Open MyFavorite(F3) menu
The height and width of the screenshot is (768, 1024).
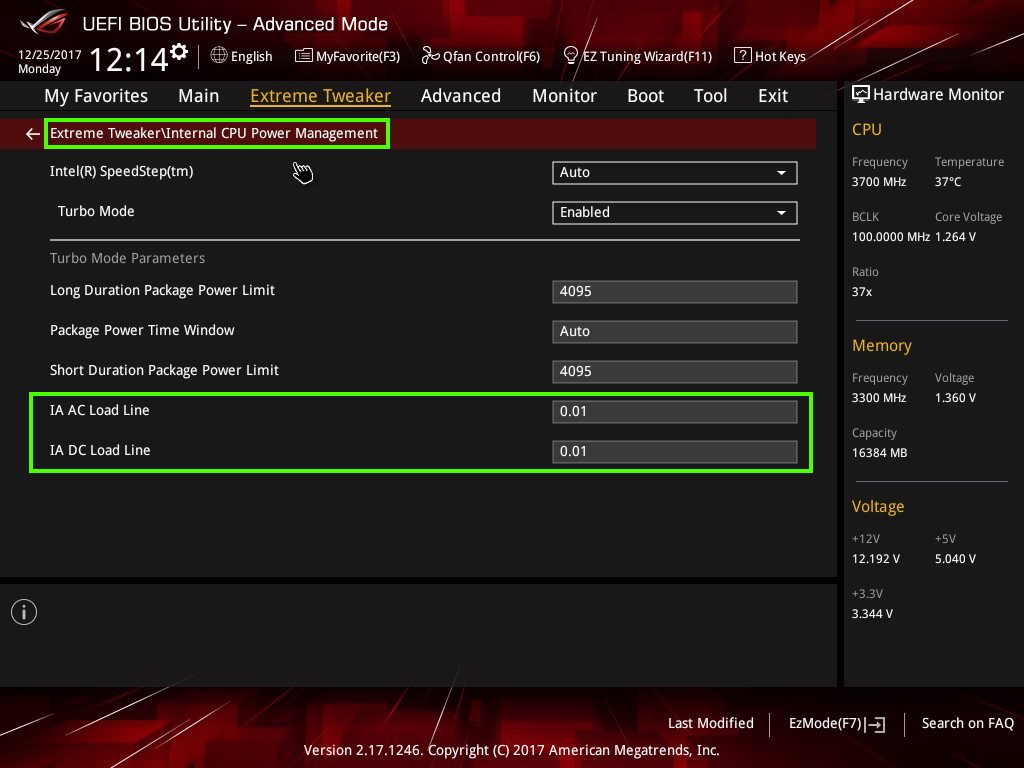click(x=347, y=56)
